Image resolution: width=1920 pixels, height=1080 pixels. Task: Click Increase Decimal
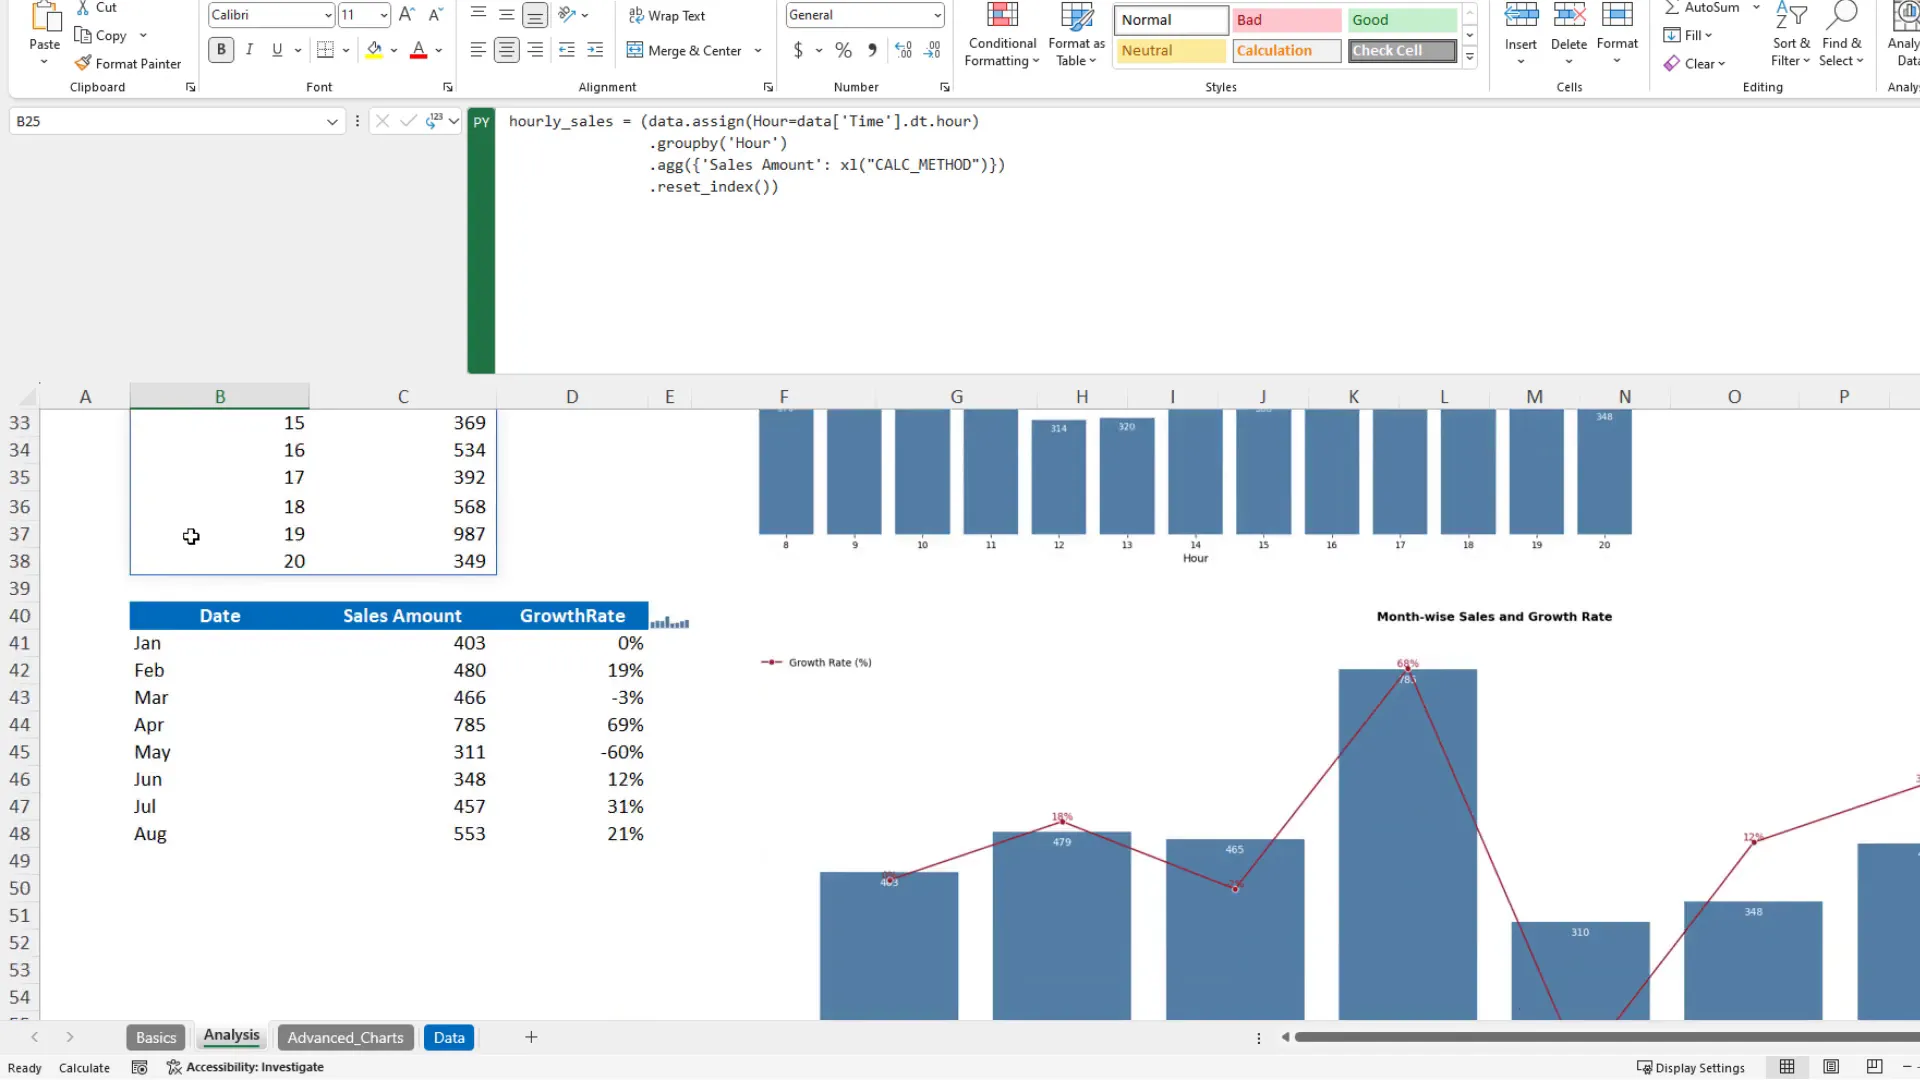(903, 50)
